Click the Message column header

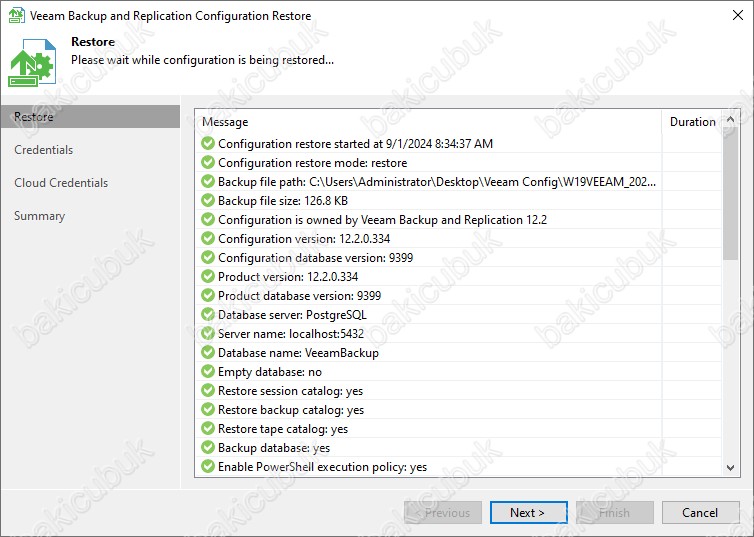(428, 122)
